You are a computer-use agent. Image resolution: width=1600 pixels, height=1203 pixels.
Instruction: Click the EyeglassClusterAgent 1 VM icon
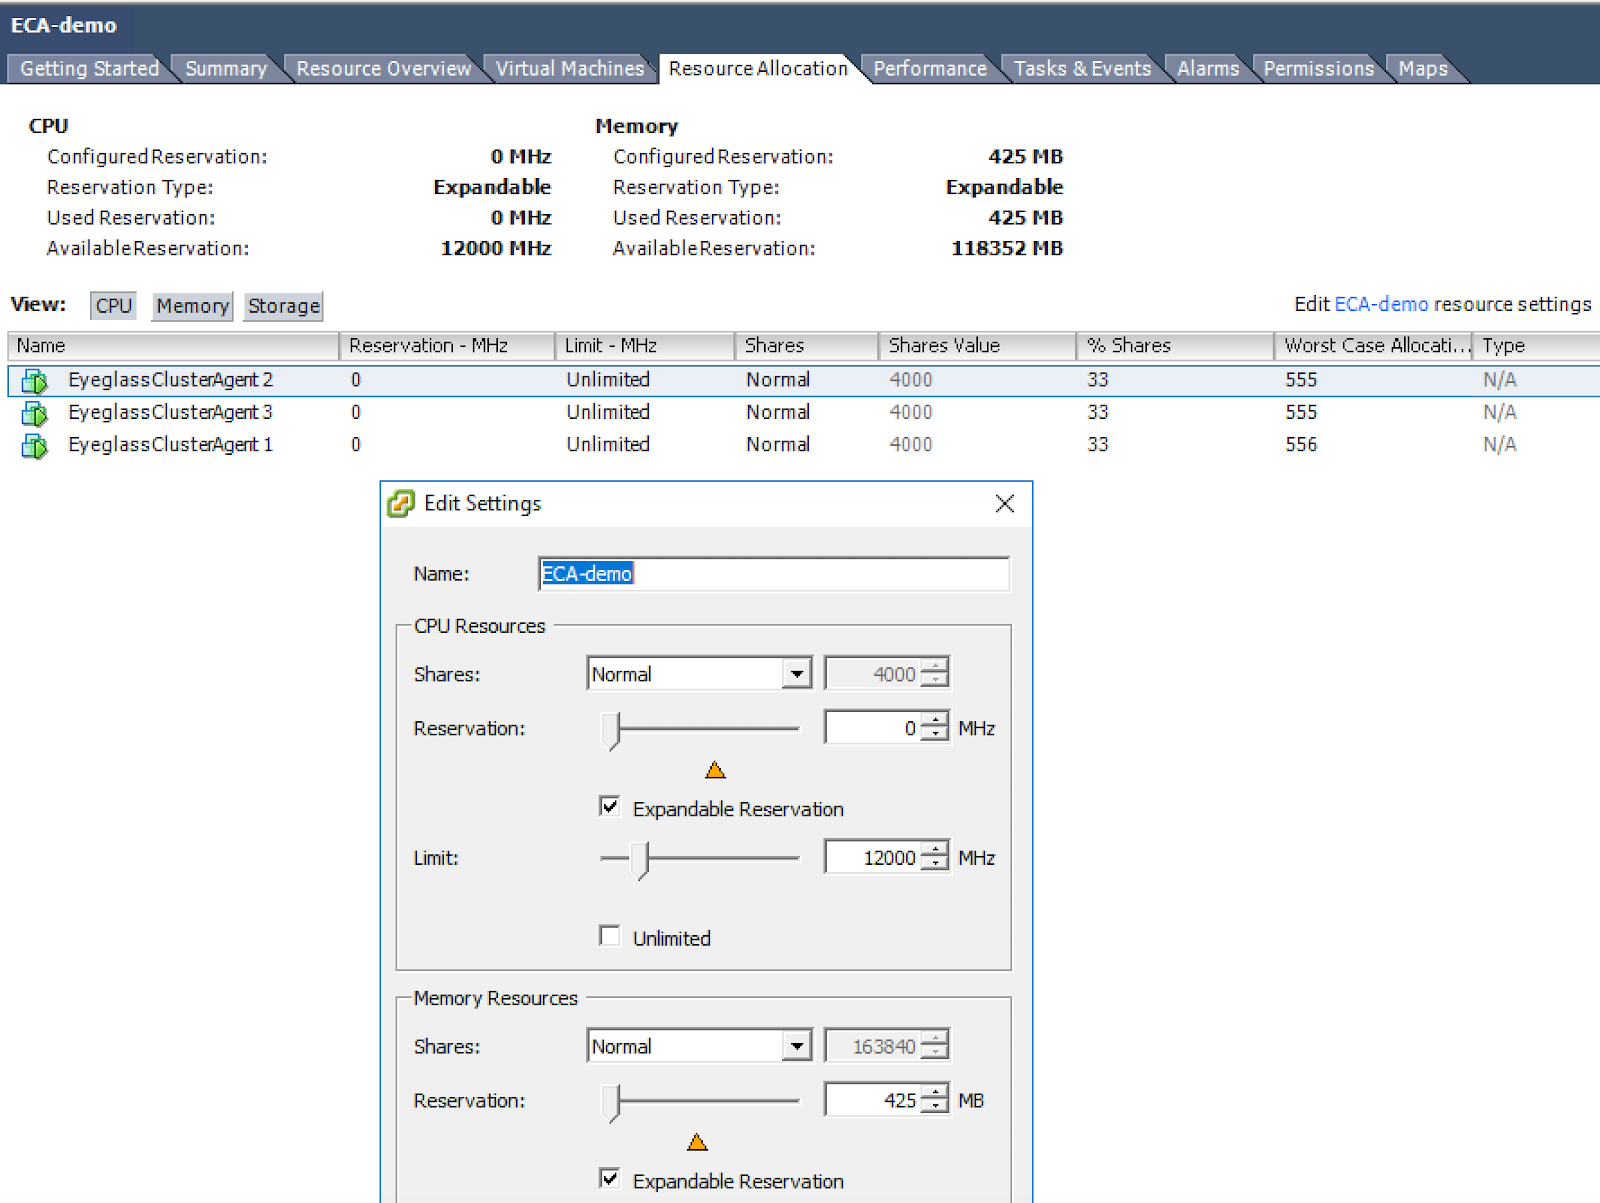click(35, 445)
